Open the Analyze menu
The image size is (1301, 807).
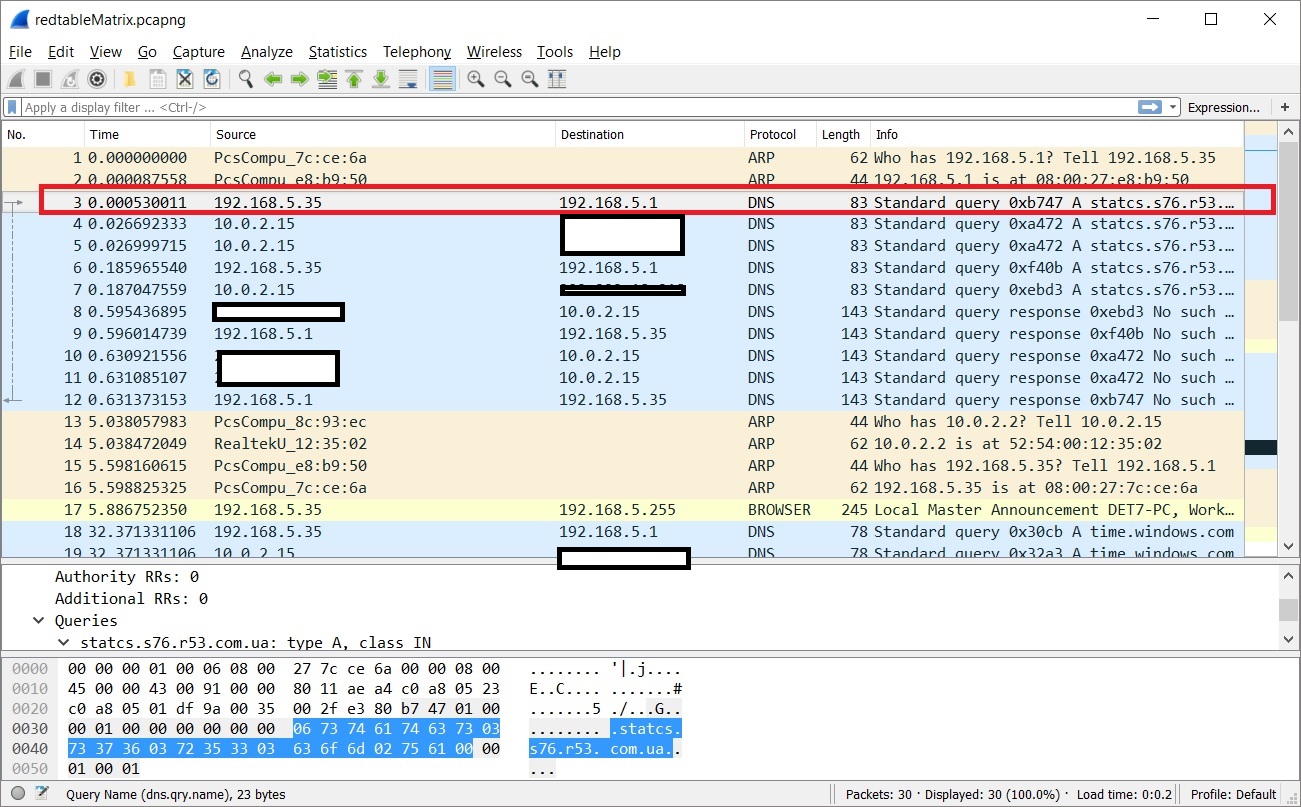266,52
